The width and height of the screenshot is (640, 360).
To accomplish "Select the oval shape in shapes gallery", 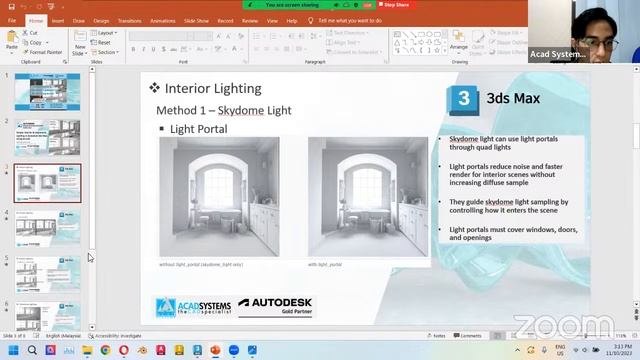I will 429,34.
